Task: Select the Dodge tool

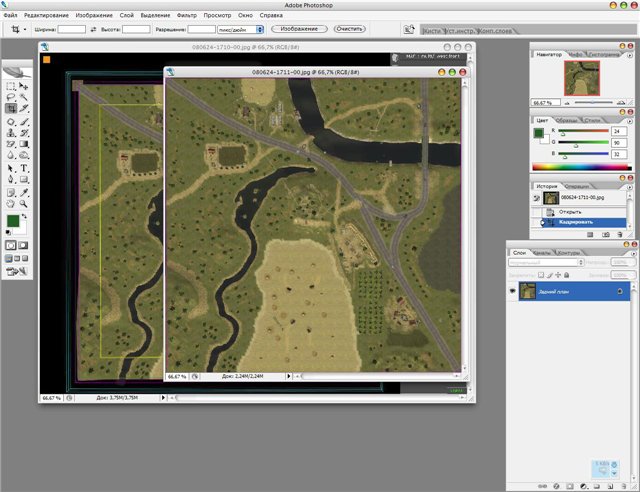Action: click(24, 155)
